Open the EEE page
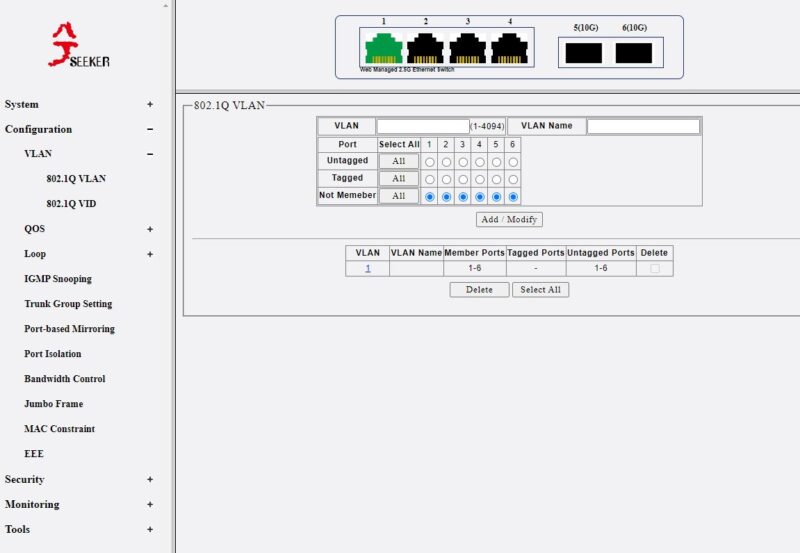Screen dimensions: 800x553 pyautogui.click(x=34, y=454)
